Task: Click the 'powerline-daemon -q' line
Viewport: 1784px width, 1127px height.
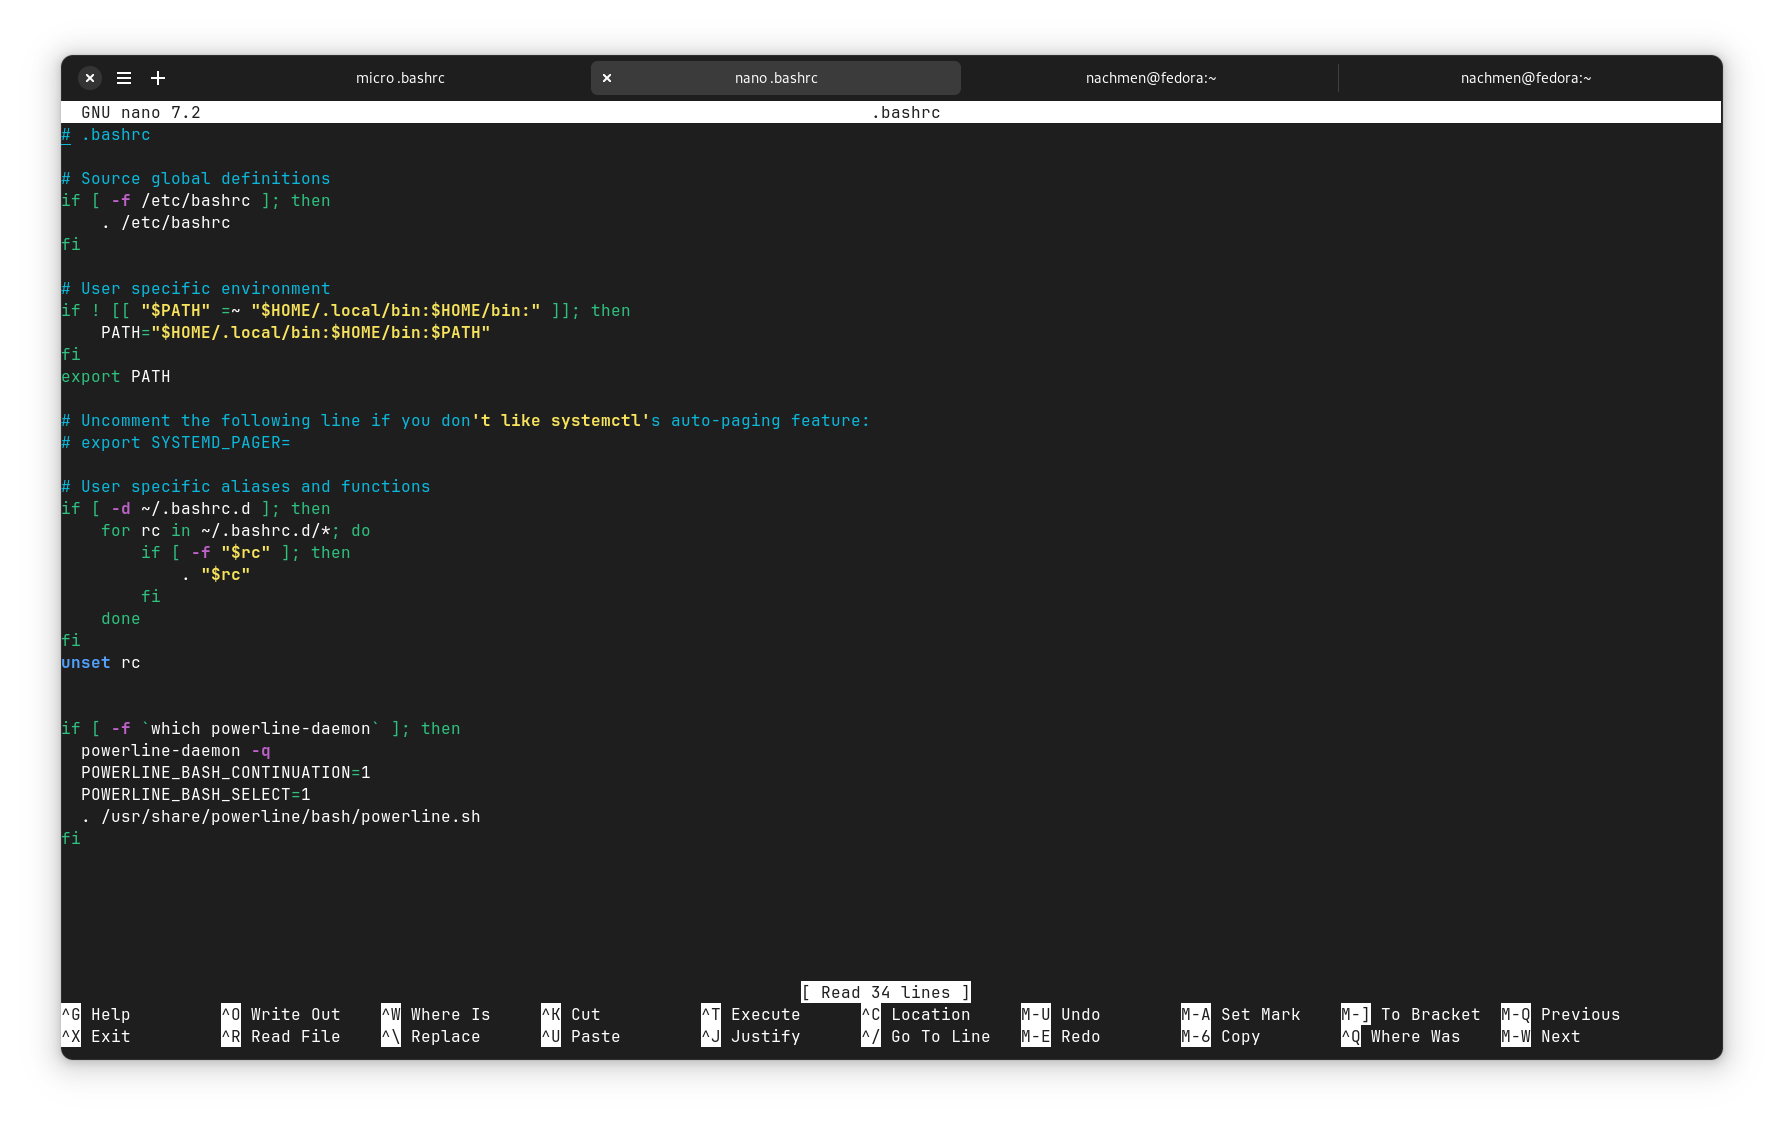Action: point(176,751)
